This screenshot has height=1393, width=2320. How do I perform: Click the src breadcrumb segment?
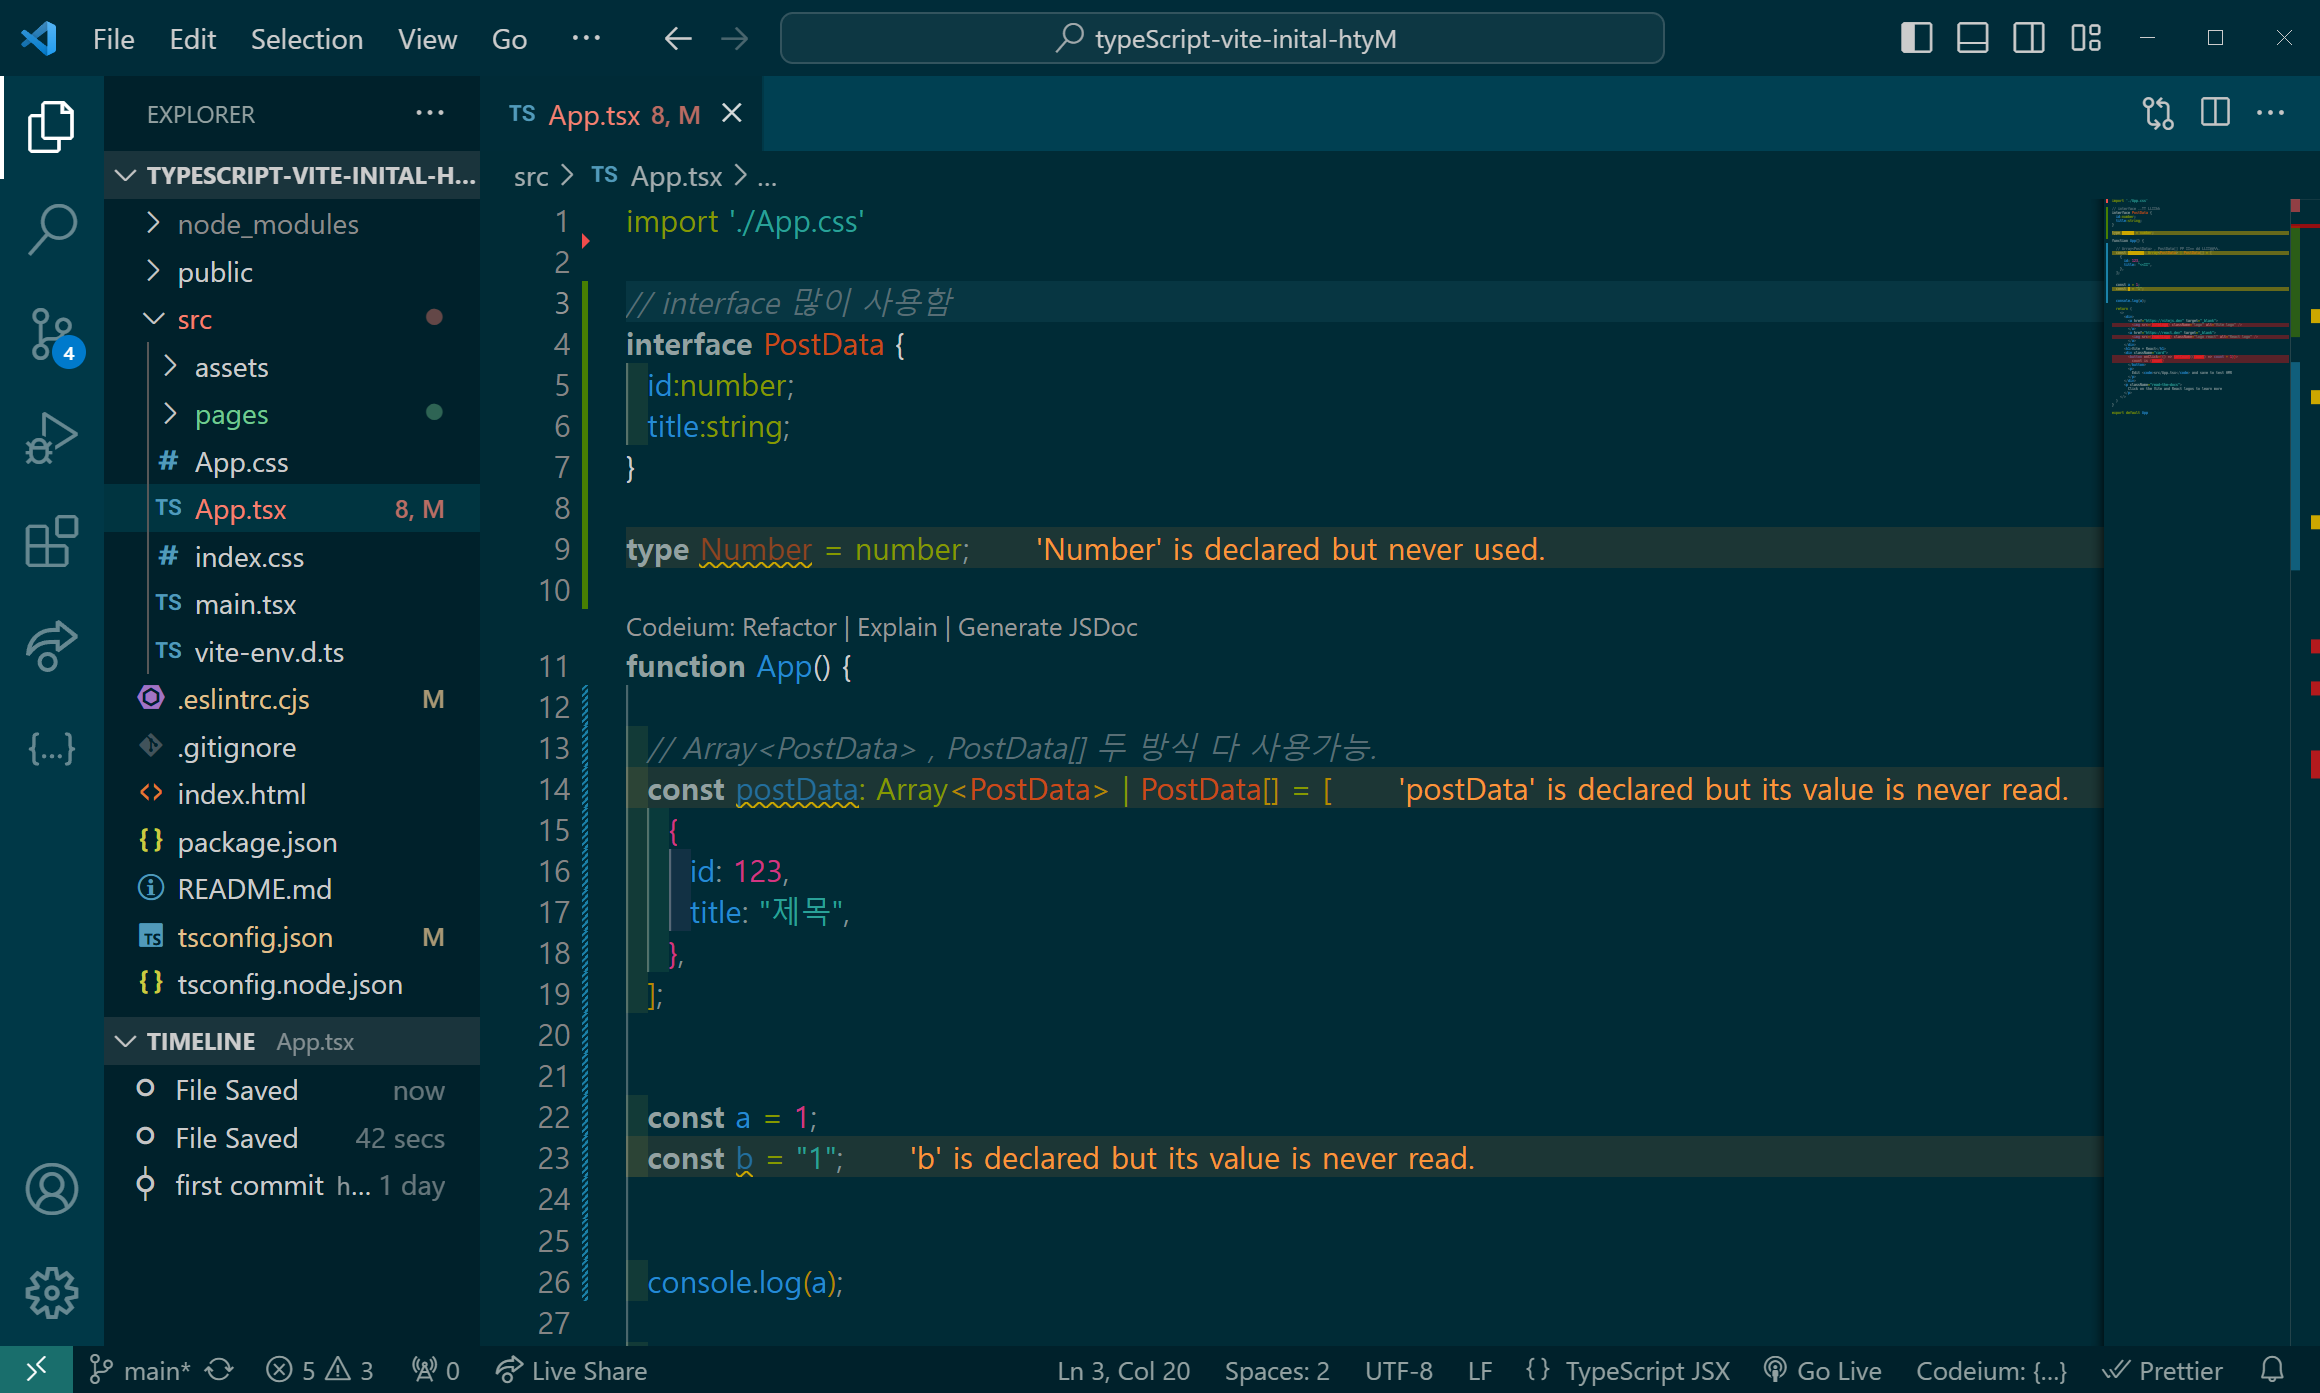click(x=531, y=176)
